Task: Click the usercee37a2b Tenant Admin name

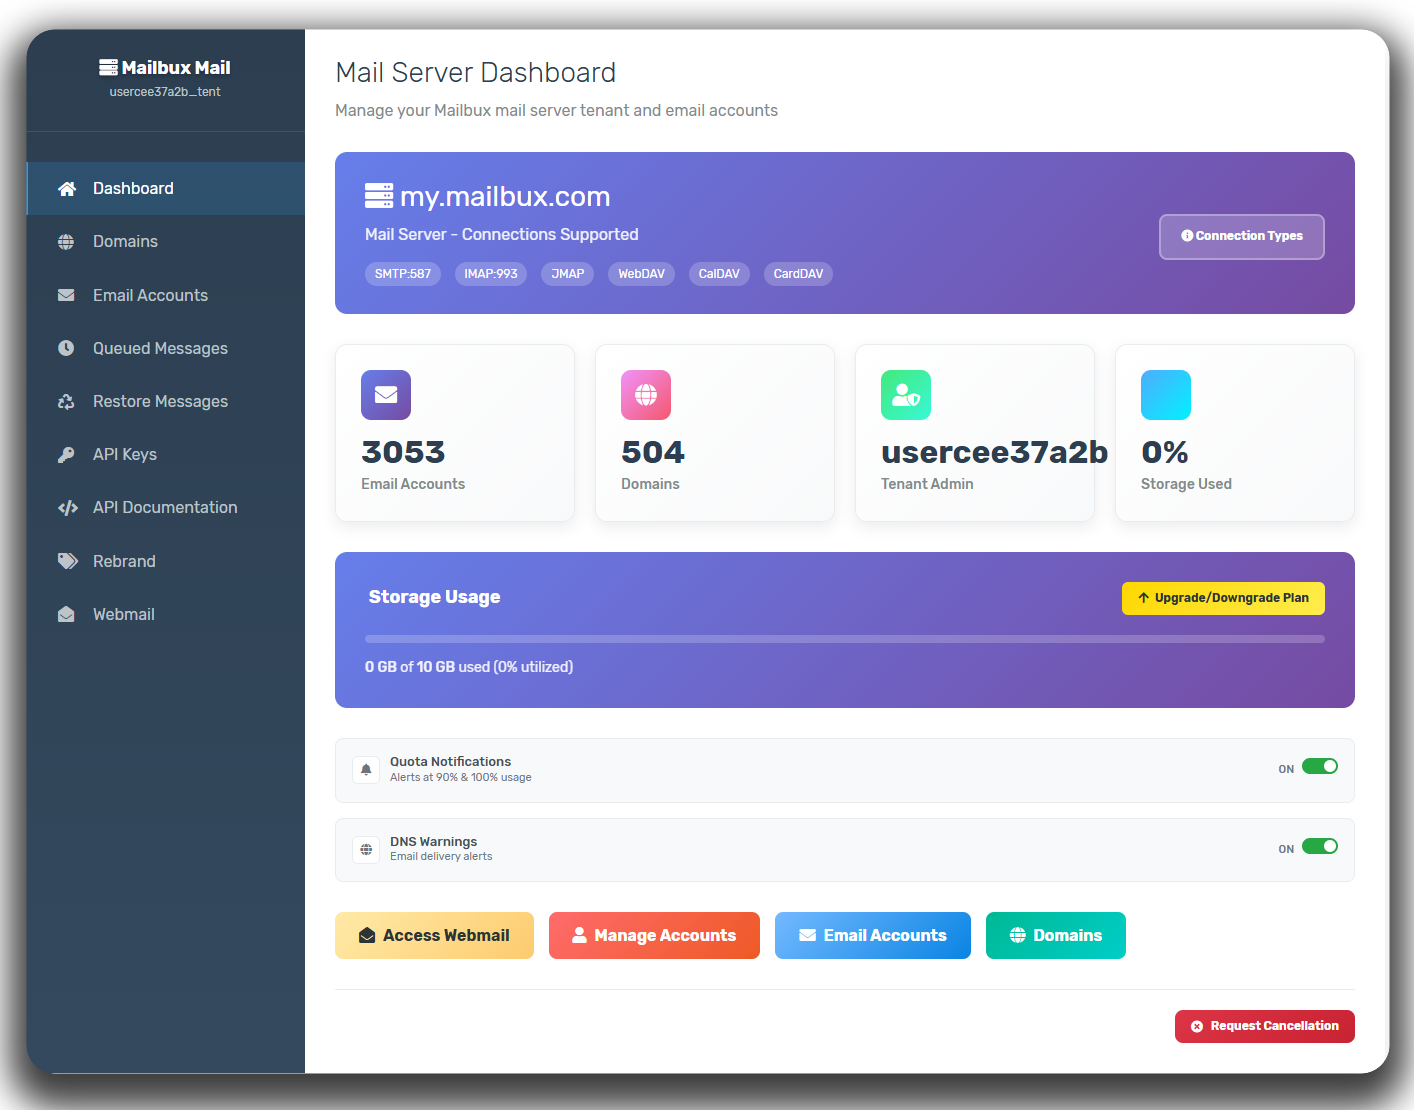Action: (994, 452)
